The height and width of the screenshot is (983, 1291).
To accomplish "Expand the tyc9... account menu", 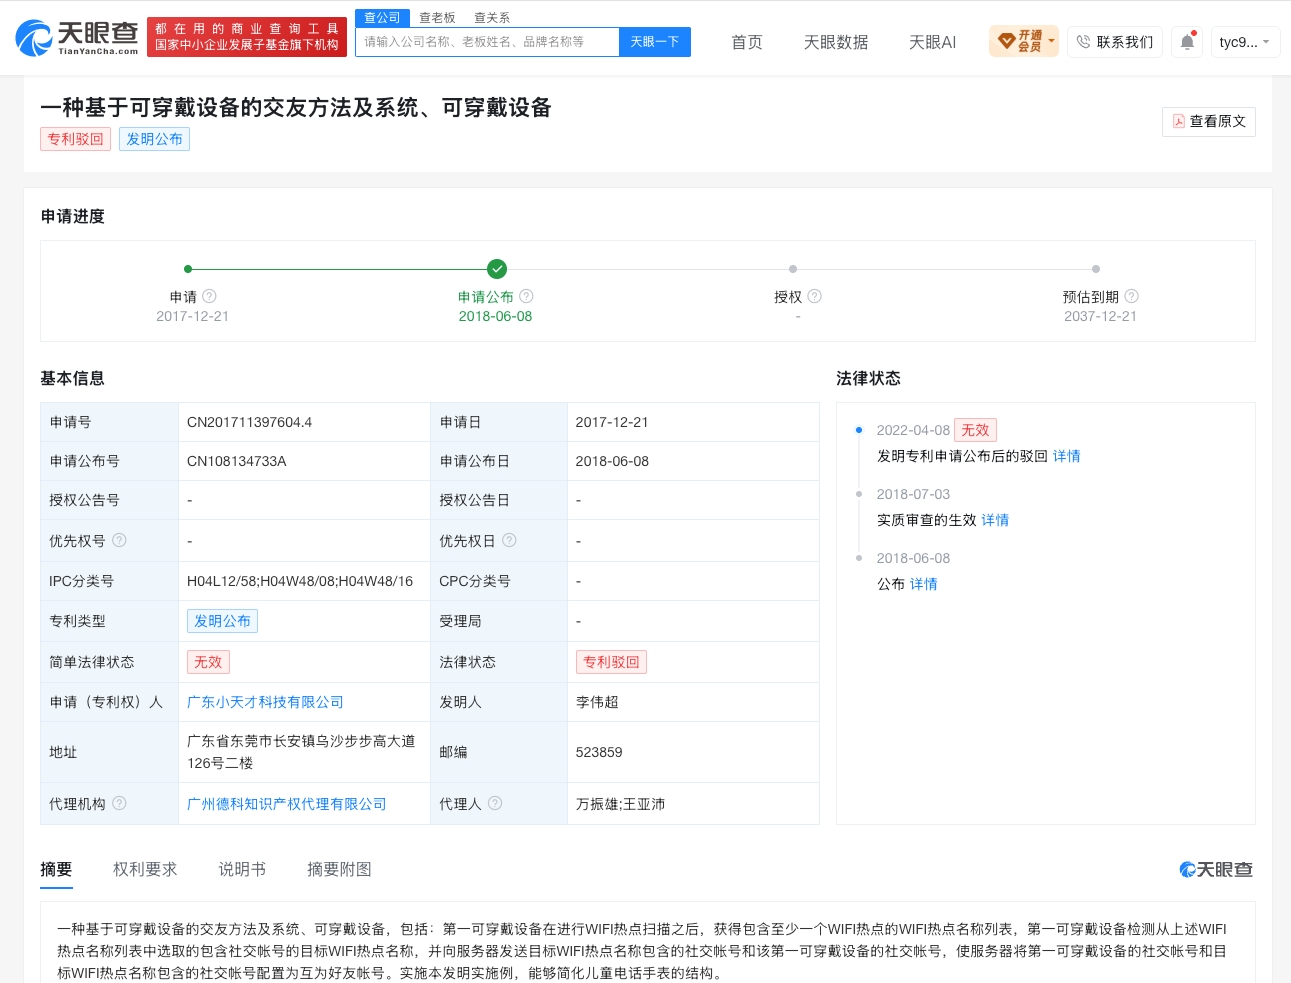I will tap(1244, 42).
